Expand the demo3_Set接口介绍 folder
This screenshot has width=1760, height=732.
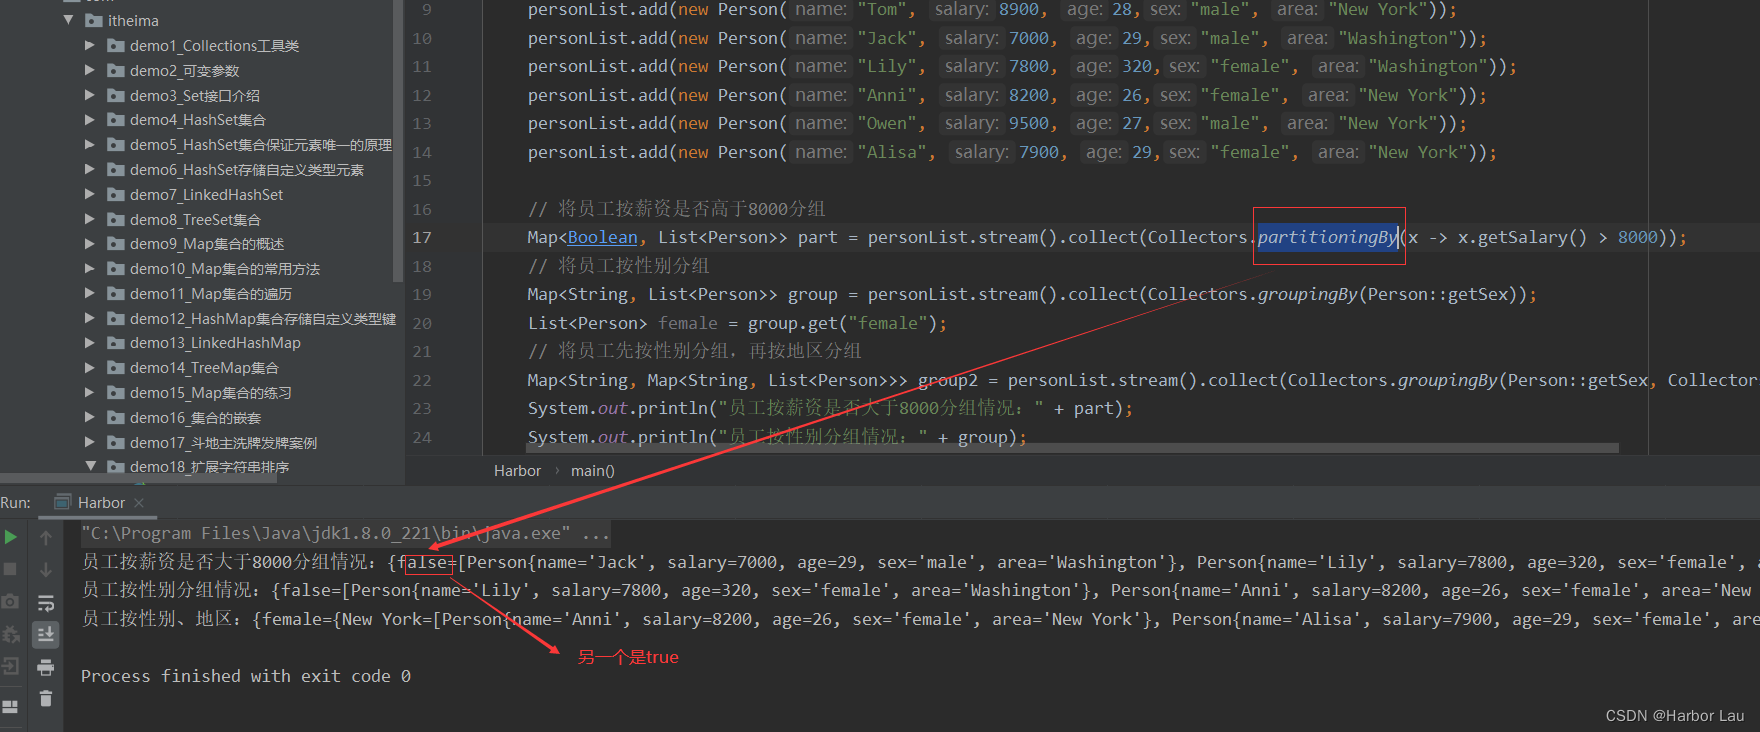point(90,95)
